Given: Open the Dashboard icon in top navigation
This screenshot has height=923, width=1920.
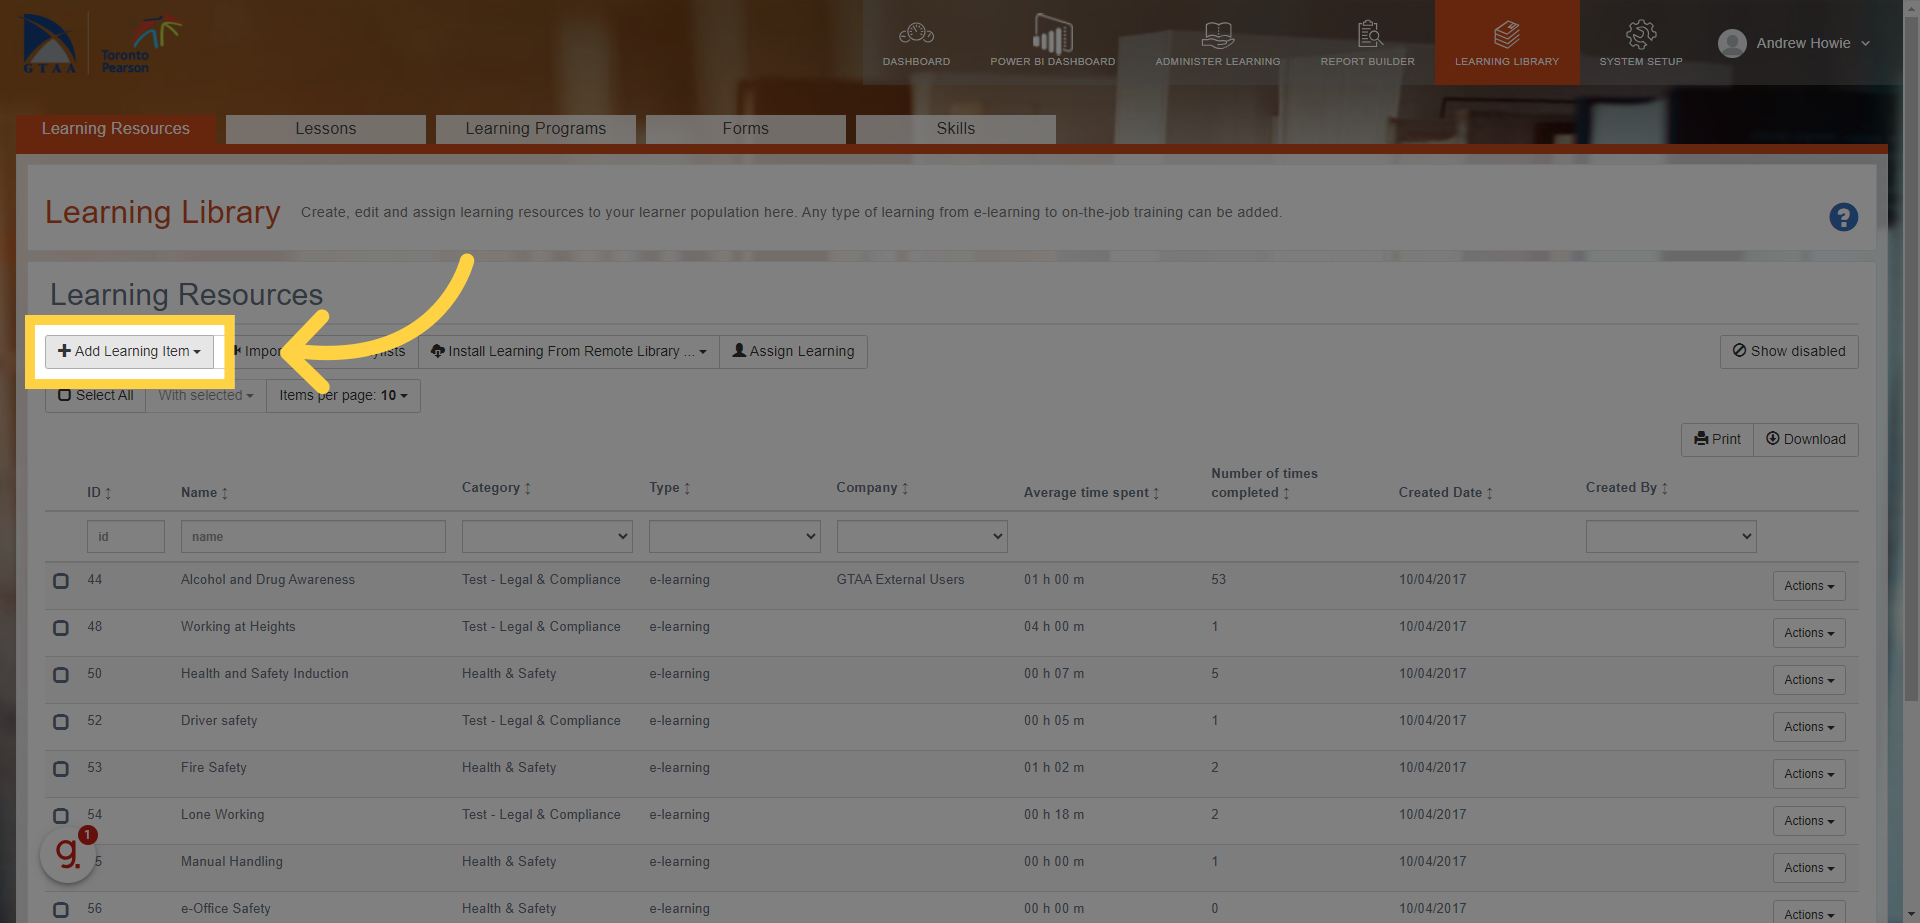Looking at the screenshot, I should [916, 35].
